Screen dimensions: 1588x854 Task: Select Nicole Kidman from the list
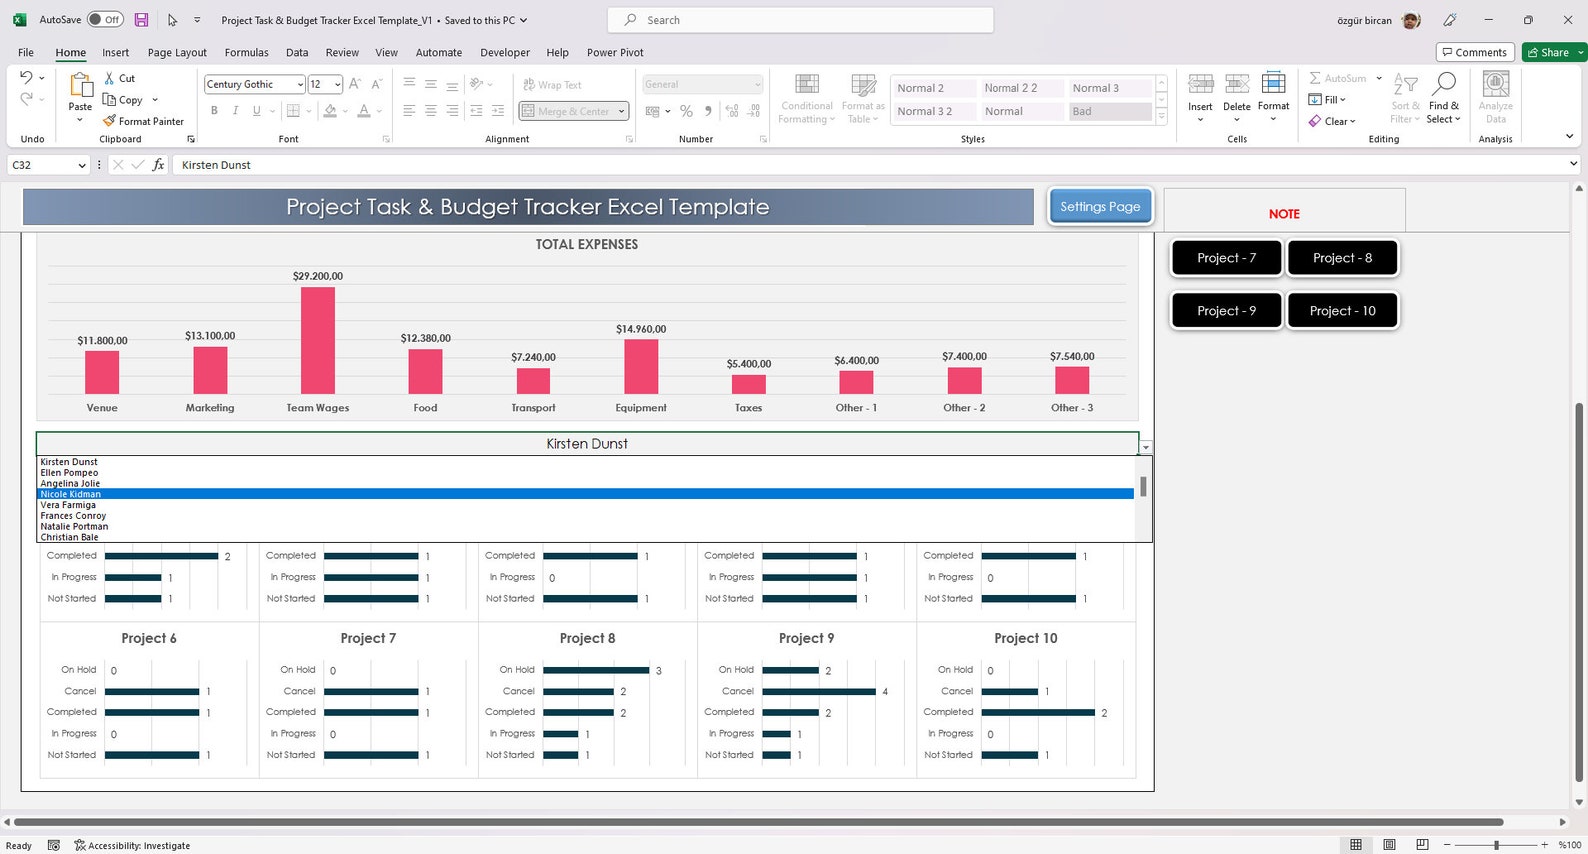click(x=586, y=494)
